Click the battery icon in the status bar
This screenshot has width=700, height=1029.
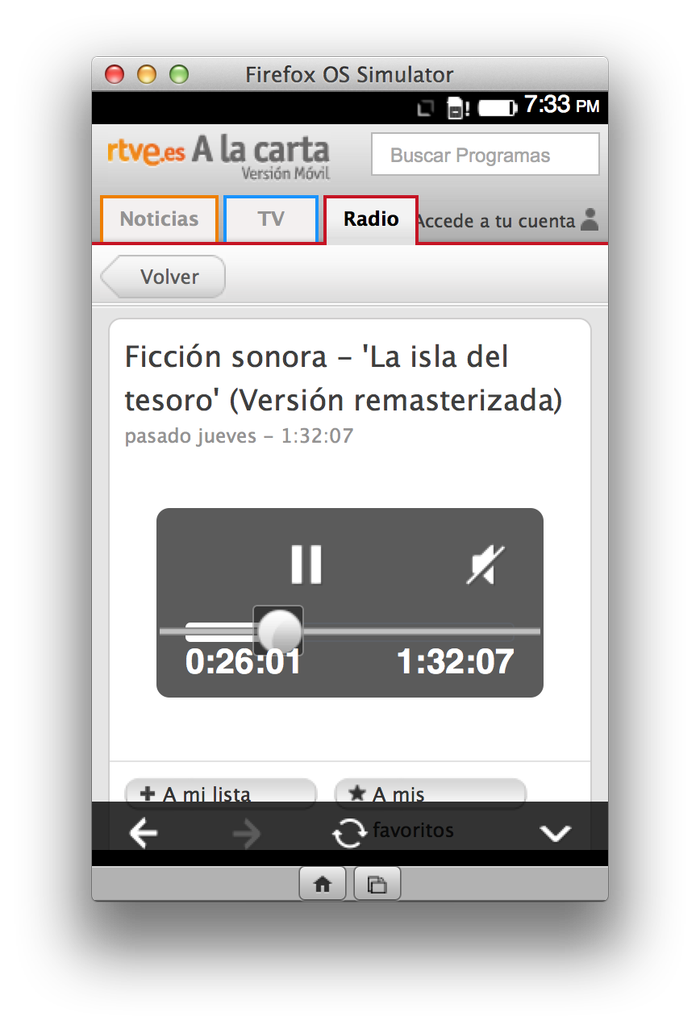tap(497, 108)
